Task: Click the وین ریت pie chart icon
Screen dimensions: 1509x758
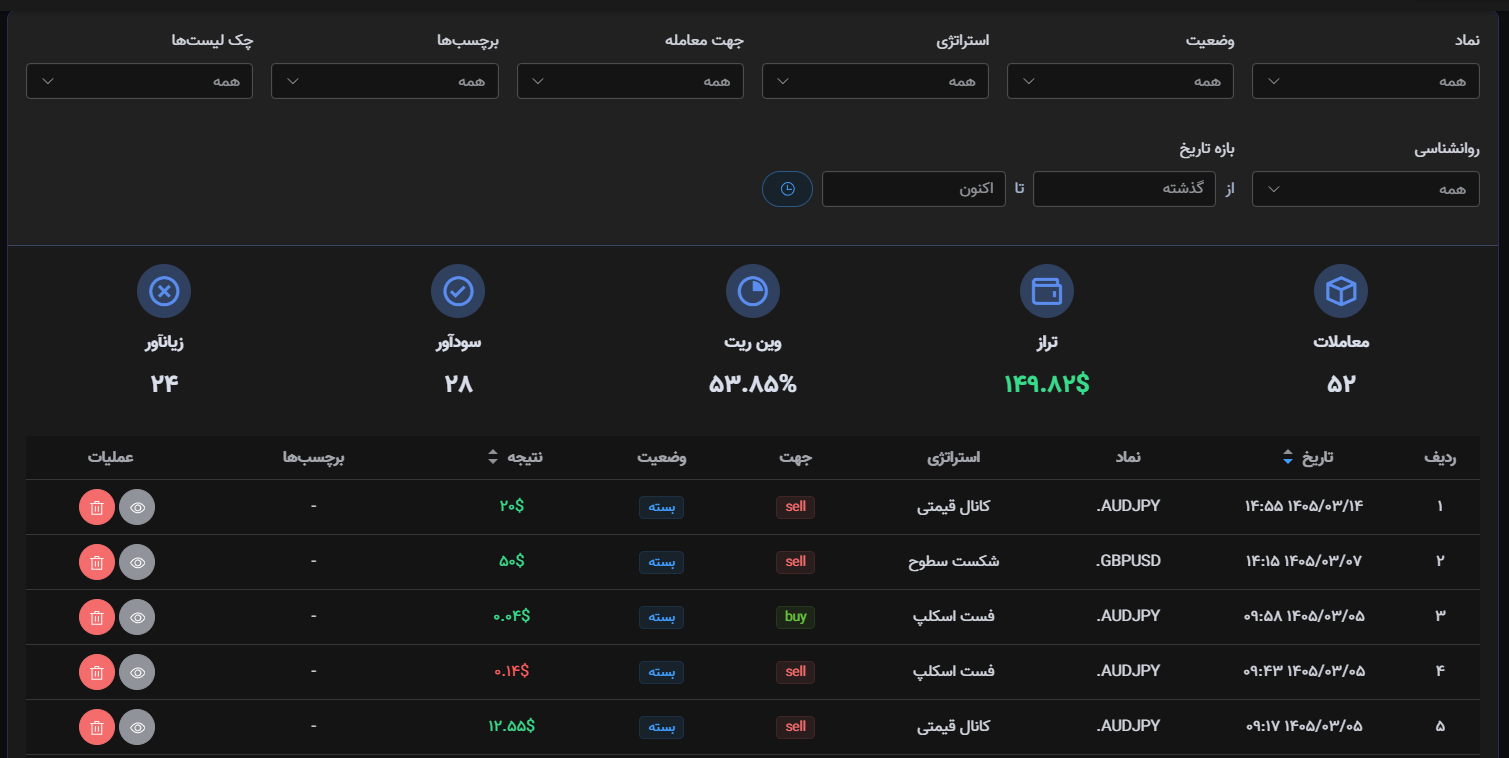Action: click(x=752, y=292)
